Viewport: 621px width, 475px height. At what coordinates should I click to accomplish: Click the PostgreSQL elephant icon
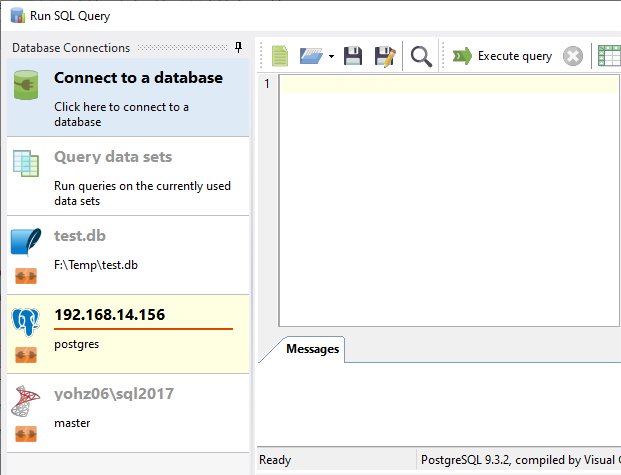[26, 322]
